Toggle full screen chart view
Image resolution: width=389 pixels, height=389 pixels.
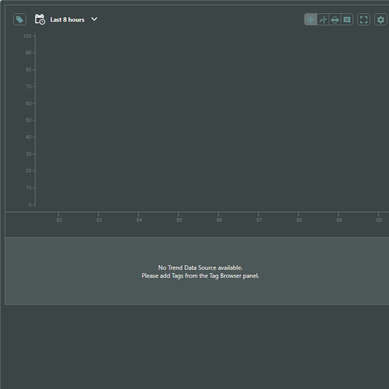tap(364, 20)
